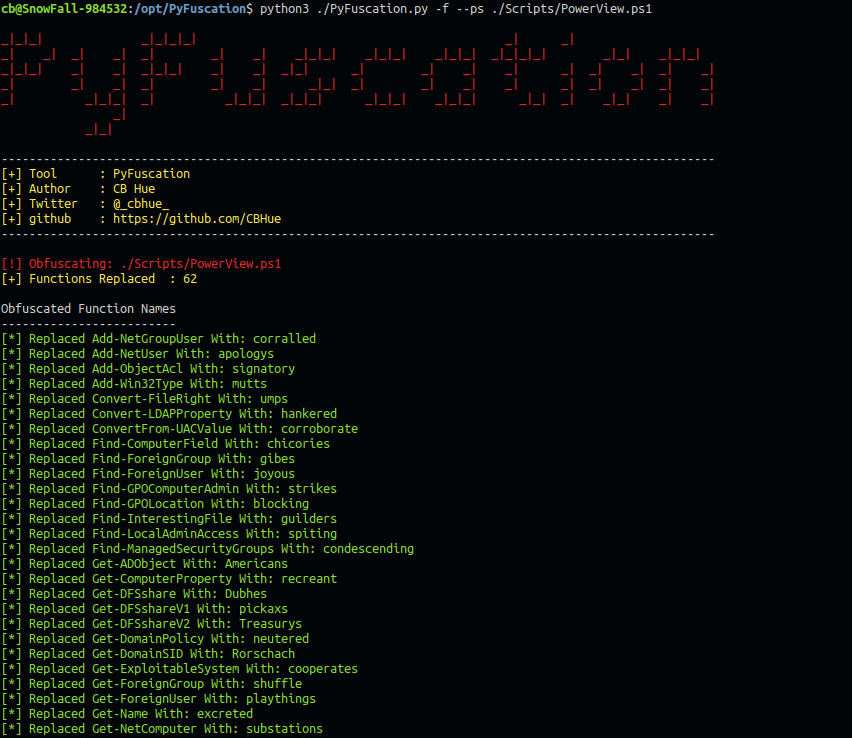Select the Twitter handle @_cbhue_
Viewport: 852px width, 738px height.
click(141, 204)
